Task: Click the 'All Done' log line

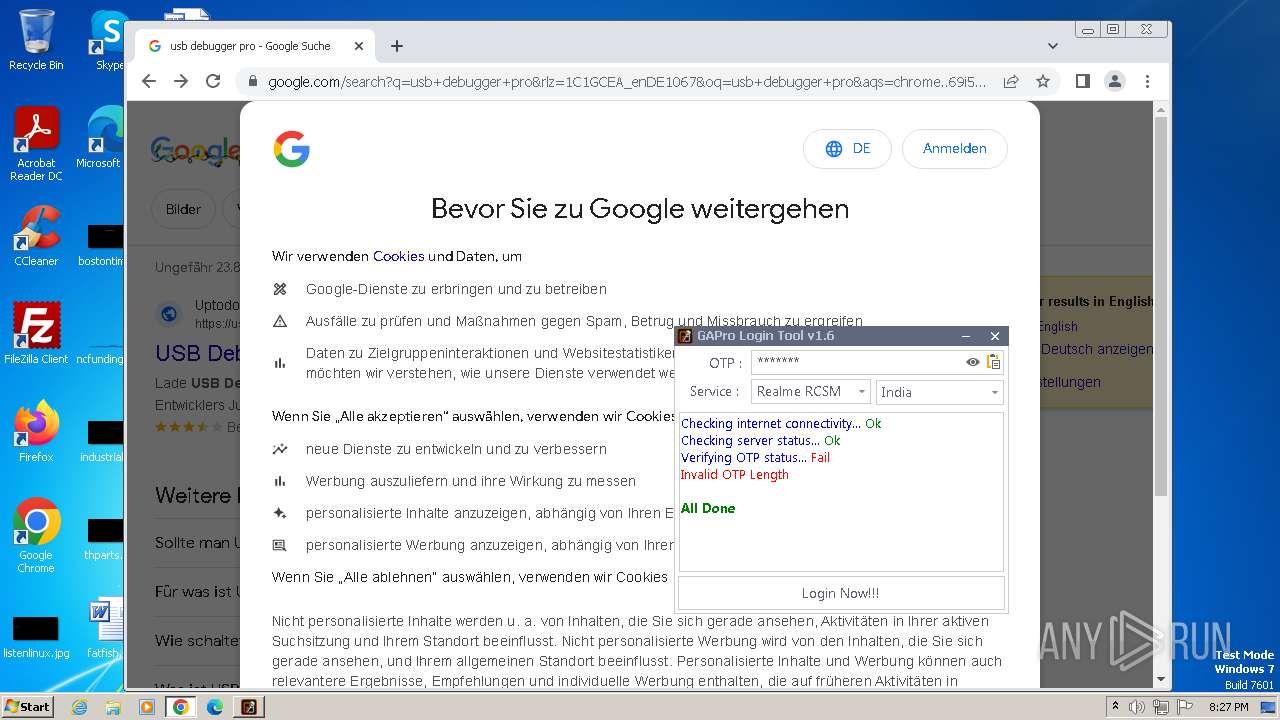Action: 708,509
